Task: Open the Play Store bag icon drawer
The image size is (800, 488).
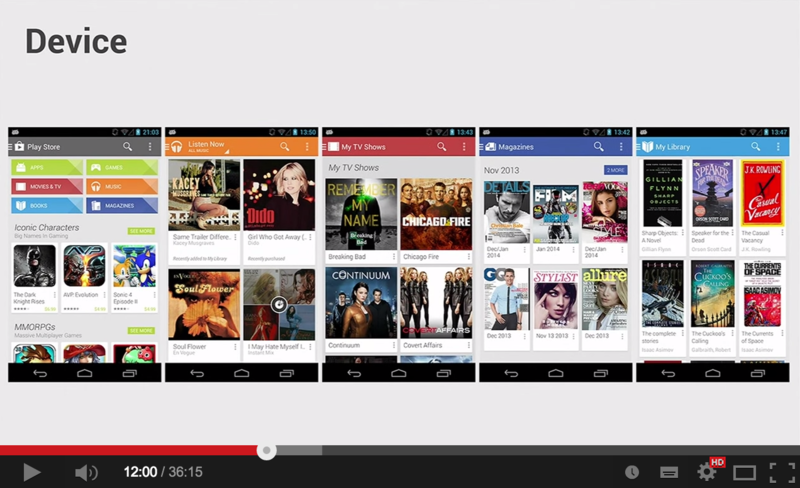Action: point(17,147)
